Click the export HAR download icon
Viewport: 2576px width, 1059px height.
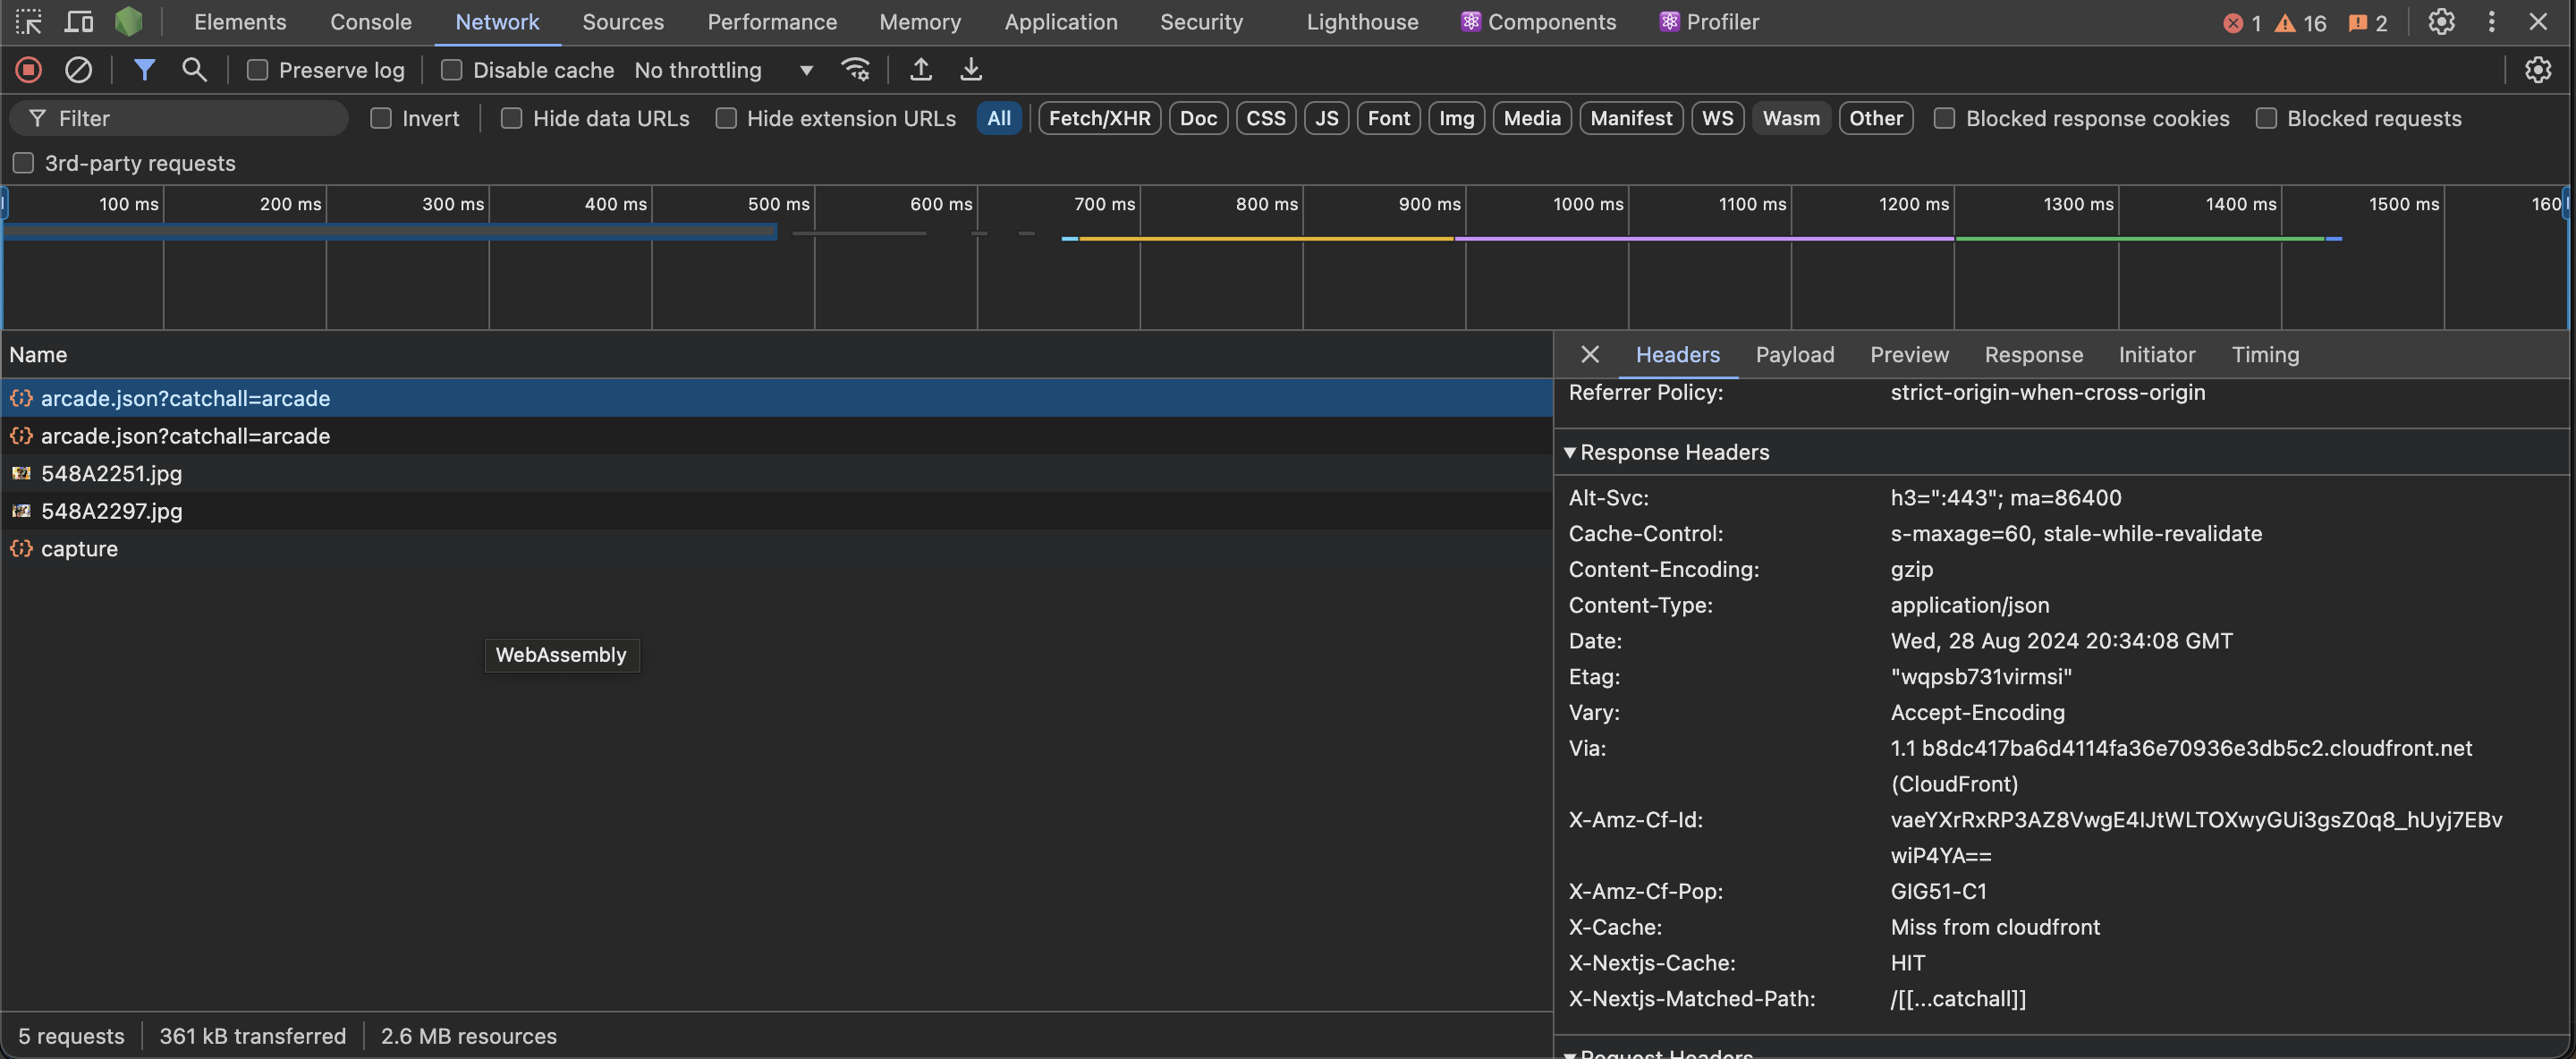(970, 70)
